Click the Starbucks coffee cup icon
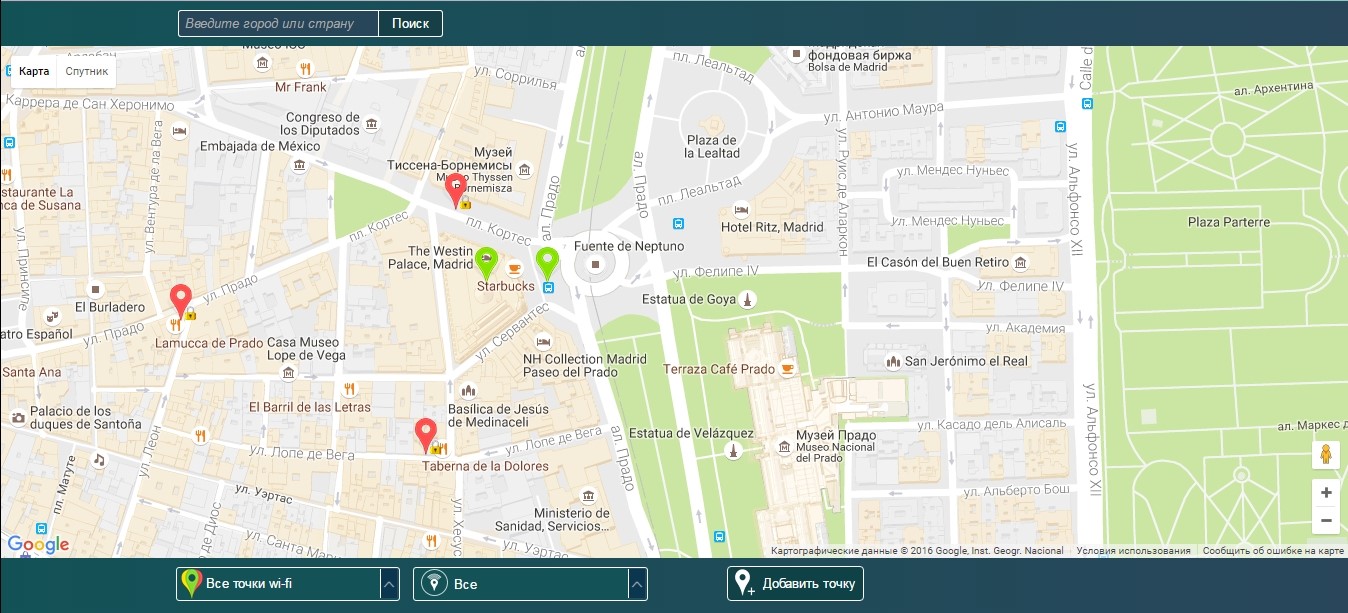Viewport: 1348px width, 613px height. pyautogui.click(x=515, y=268)
